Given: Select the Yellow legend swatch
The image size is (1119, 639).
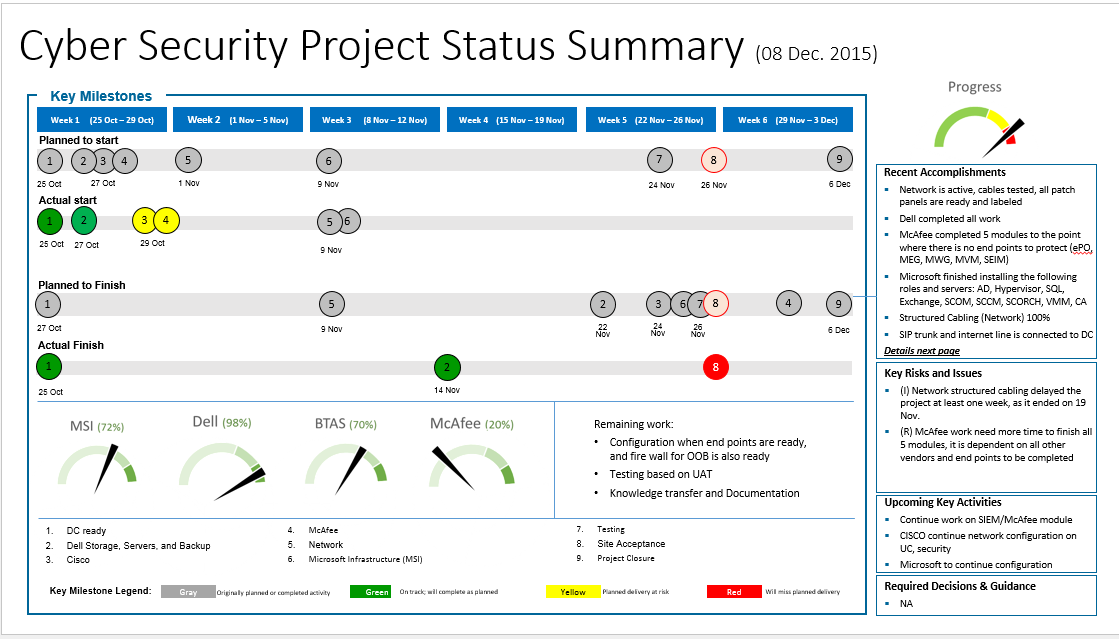Looking at the screenshot, I should click(x=573, y=591).
